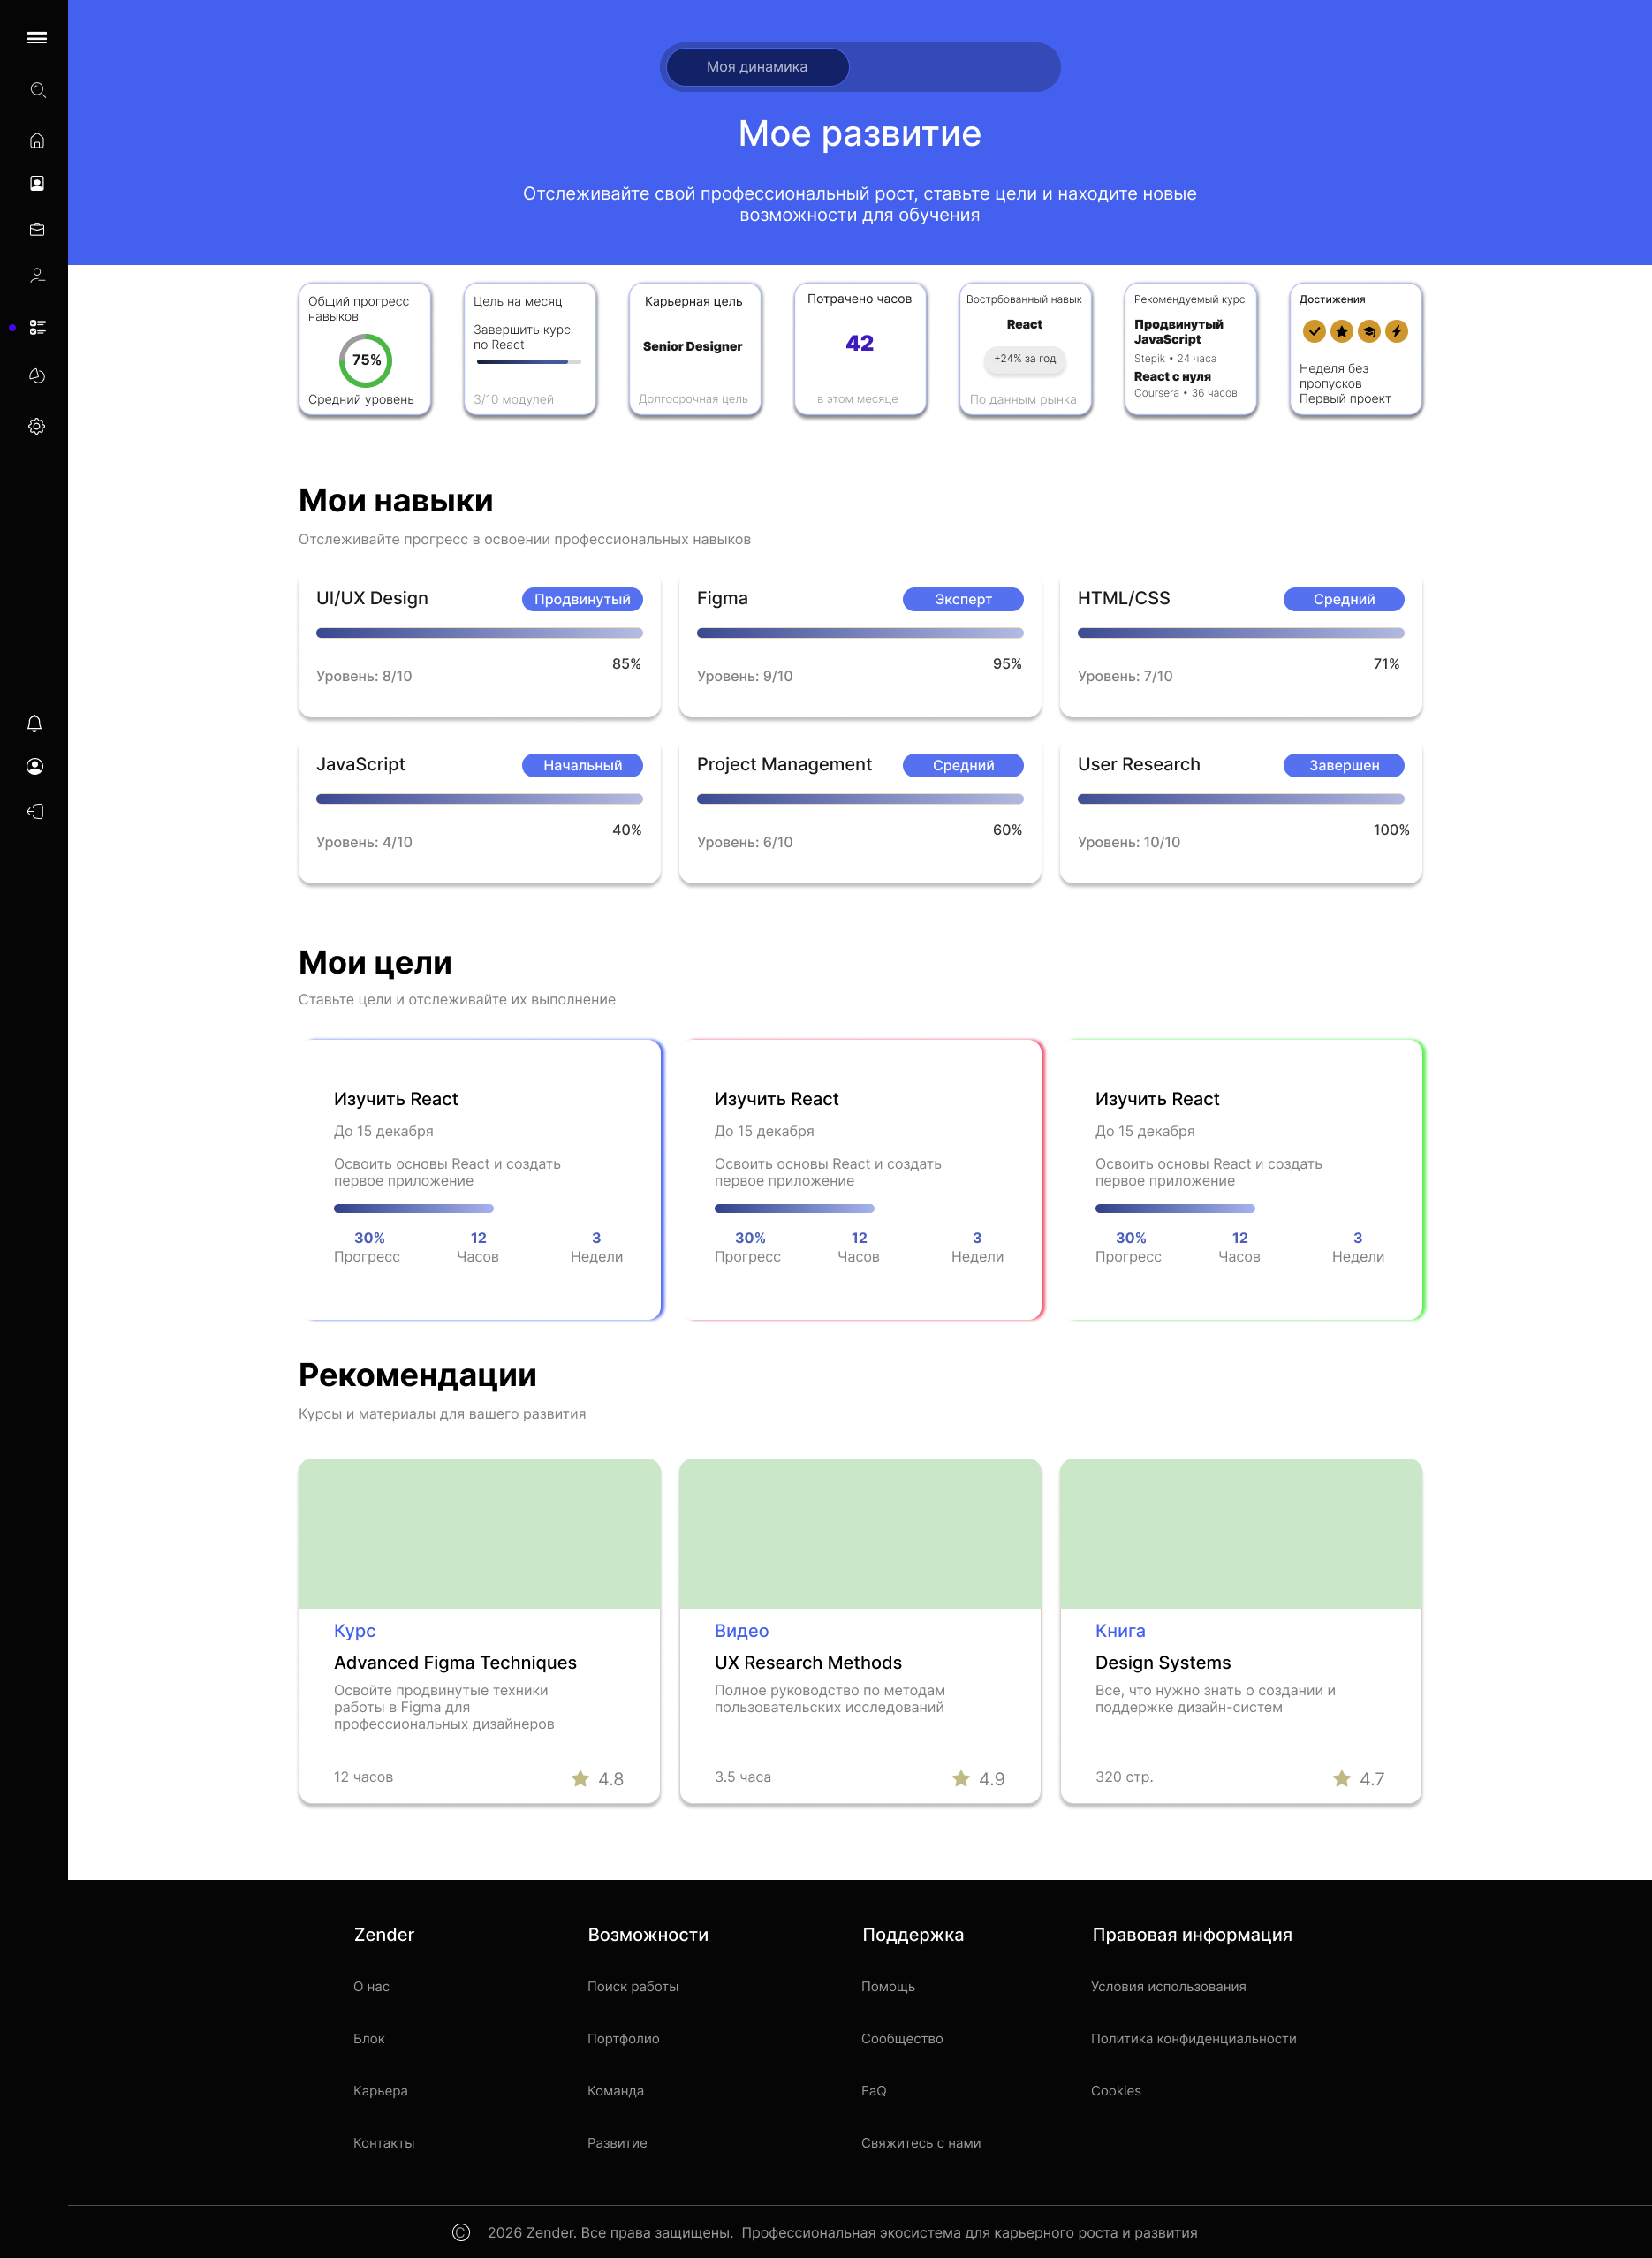Click the search magnifier icon in the sidebar
The width and height of the screenshot is (1652, 2258).
click(x=37, y=90)
